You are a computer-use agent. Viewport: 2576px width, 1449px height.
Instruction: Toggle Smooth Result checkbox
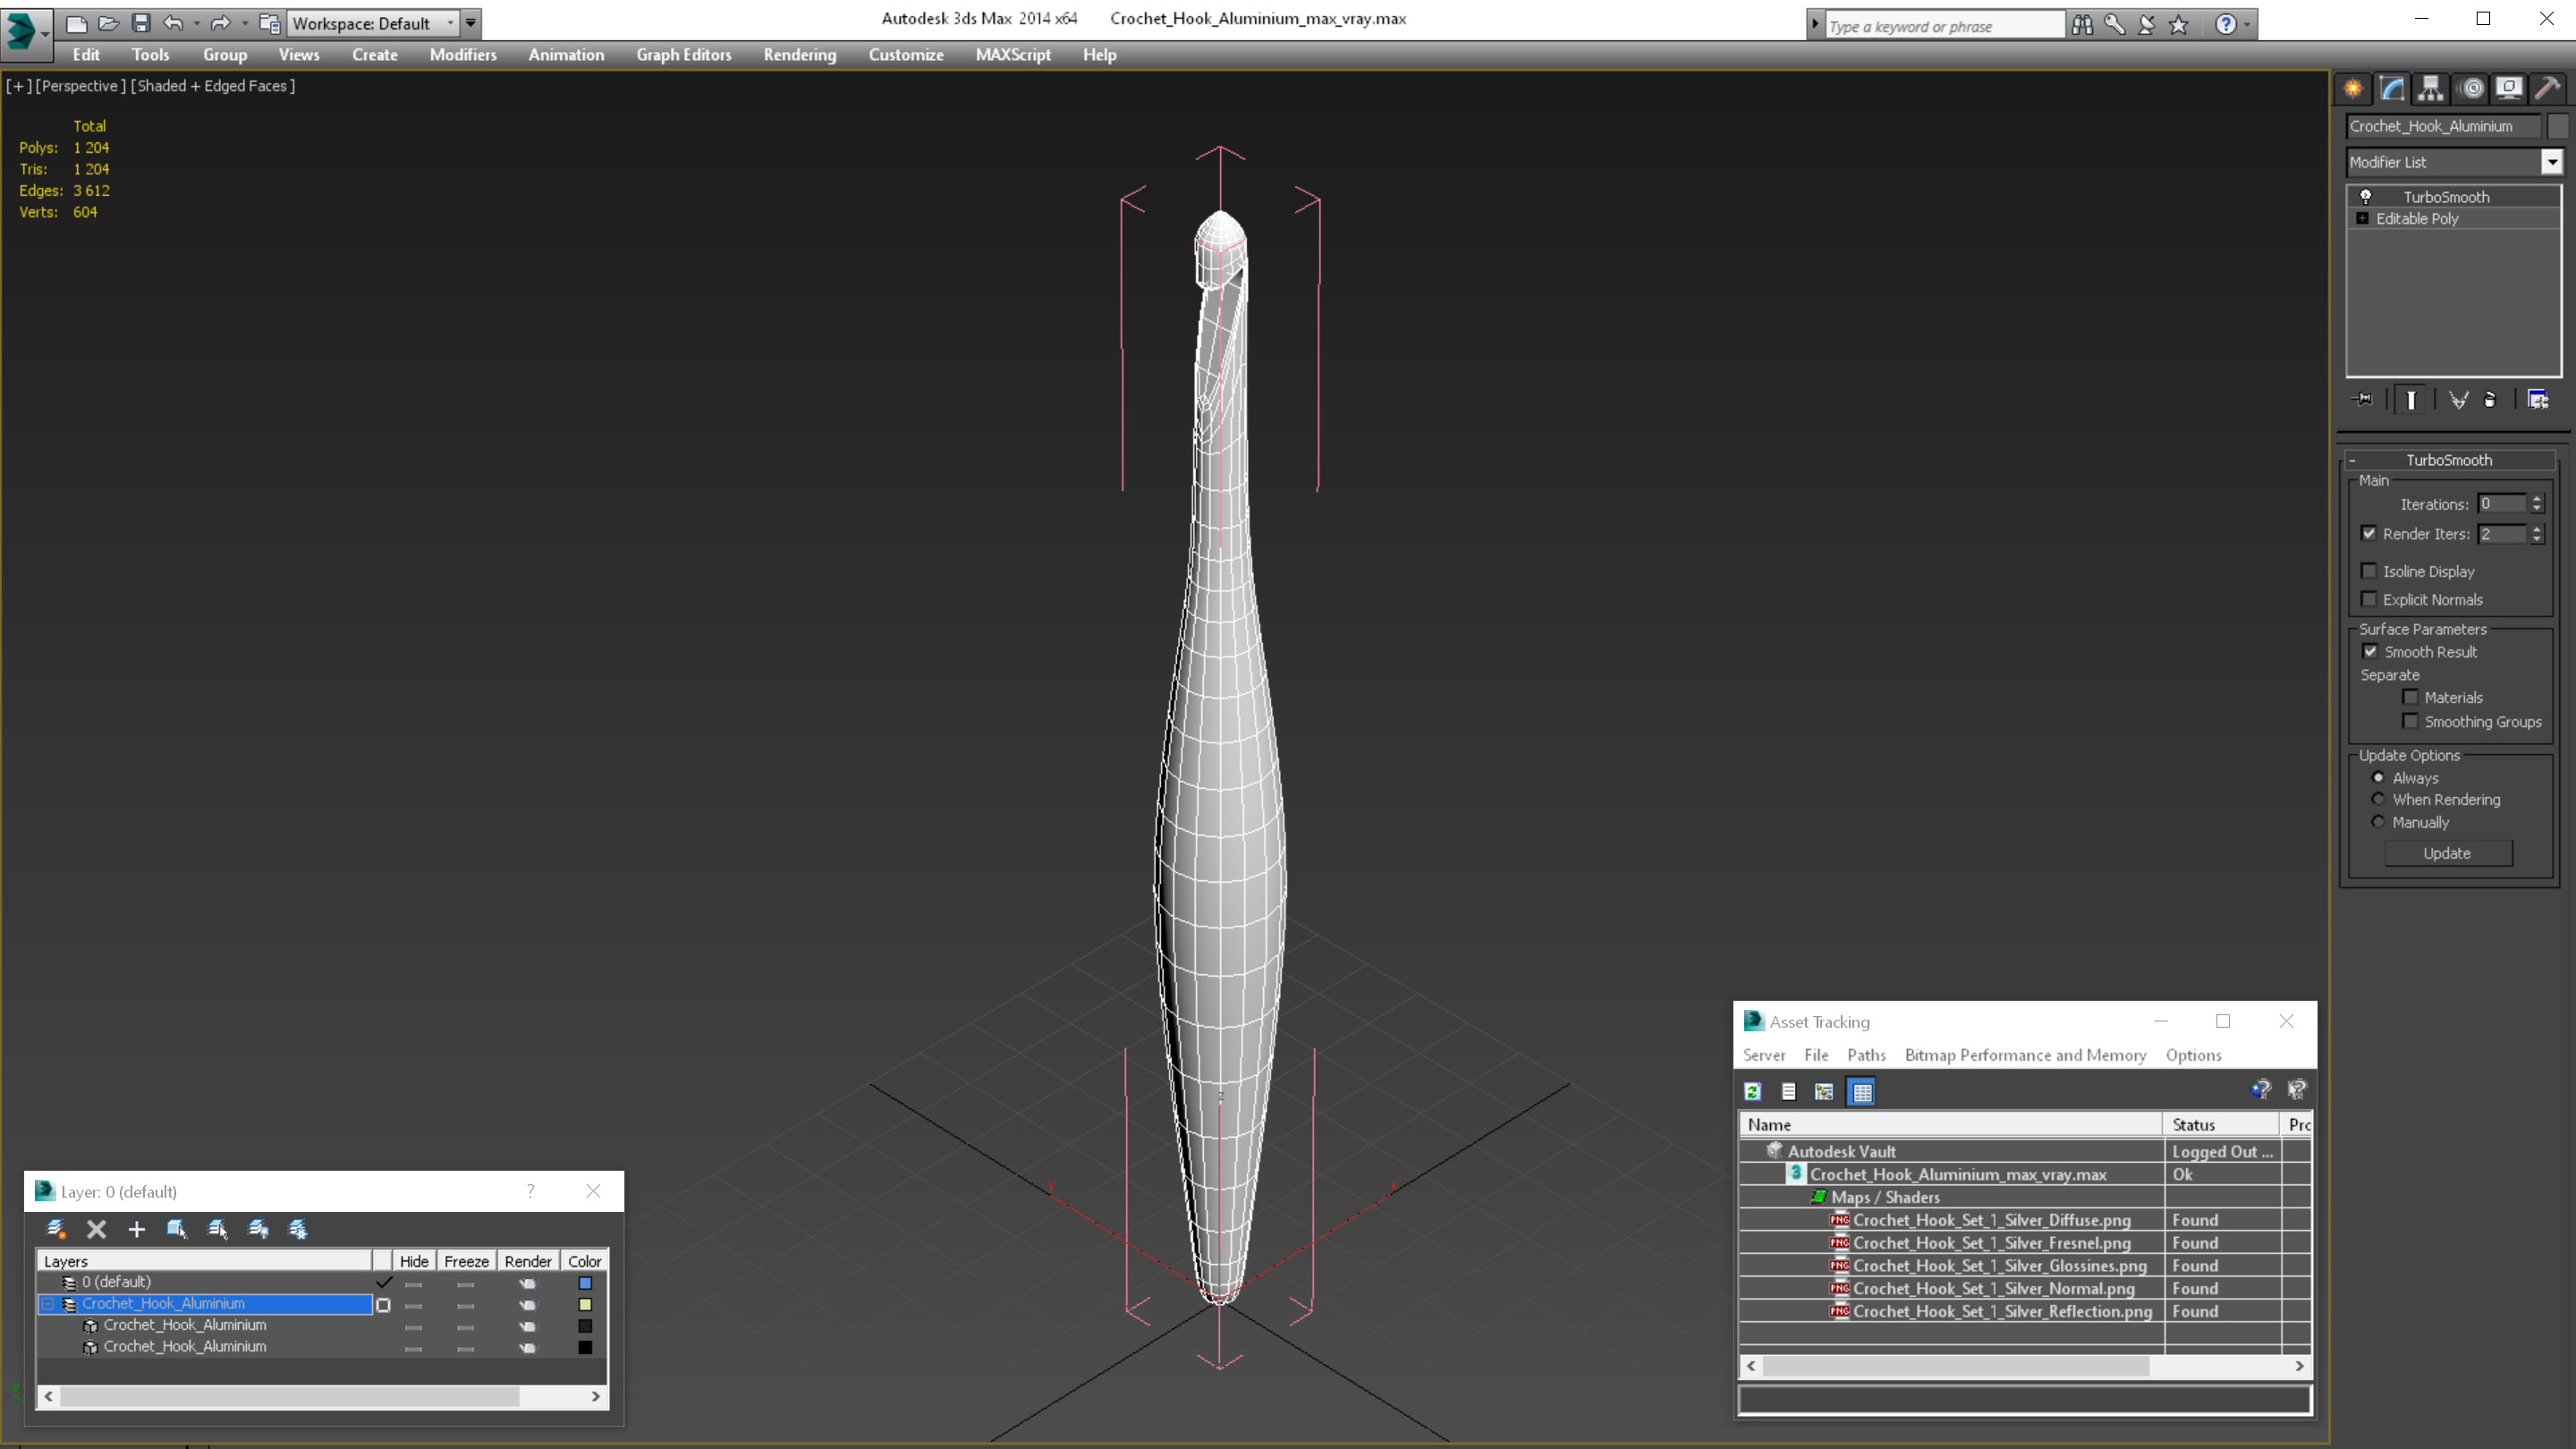click(2371, 652)
